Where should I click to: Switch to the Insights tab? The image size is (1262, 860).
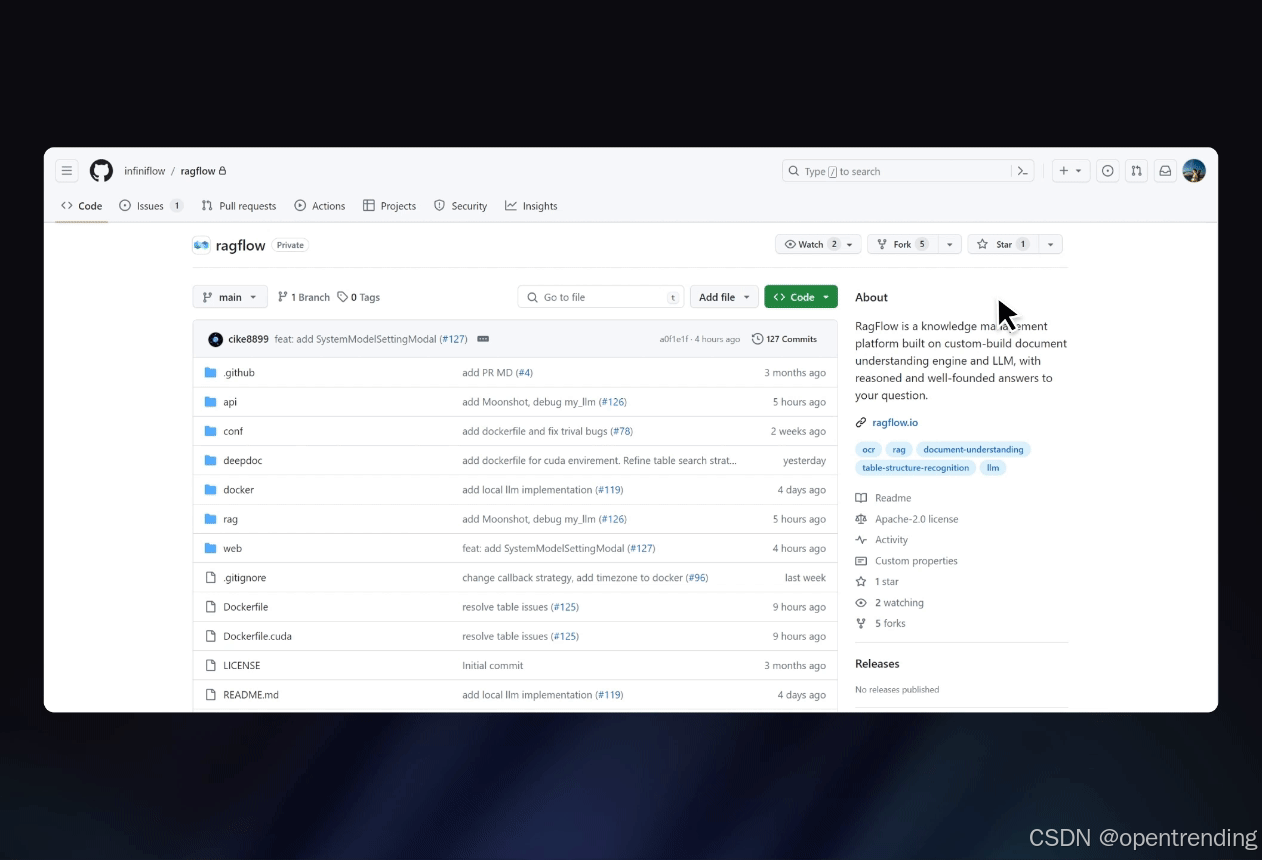pos(532,206)
